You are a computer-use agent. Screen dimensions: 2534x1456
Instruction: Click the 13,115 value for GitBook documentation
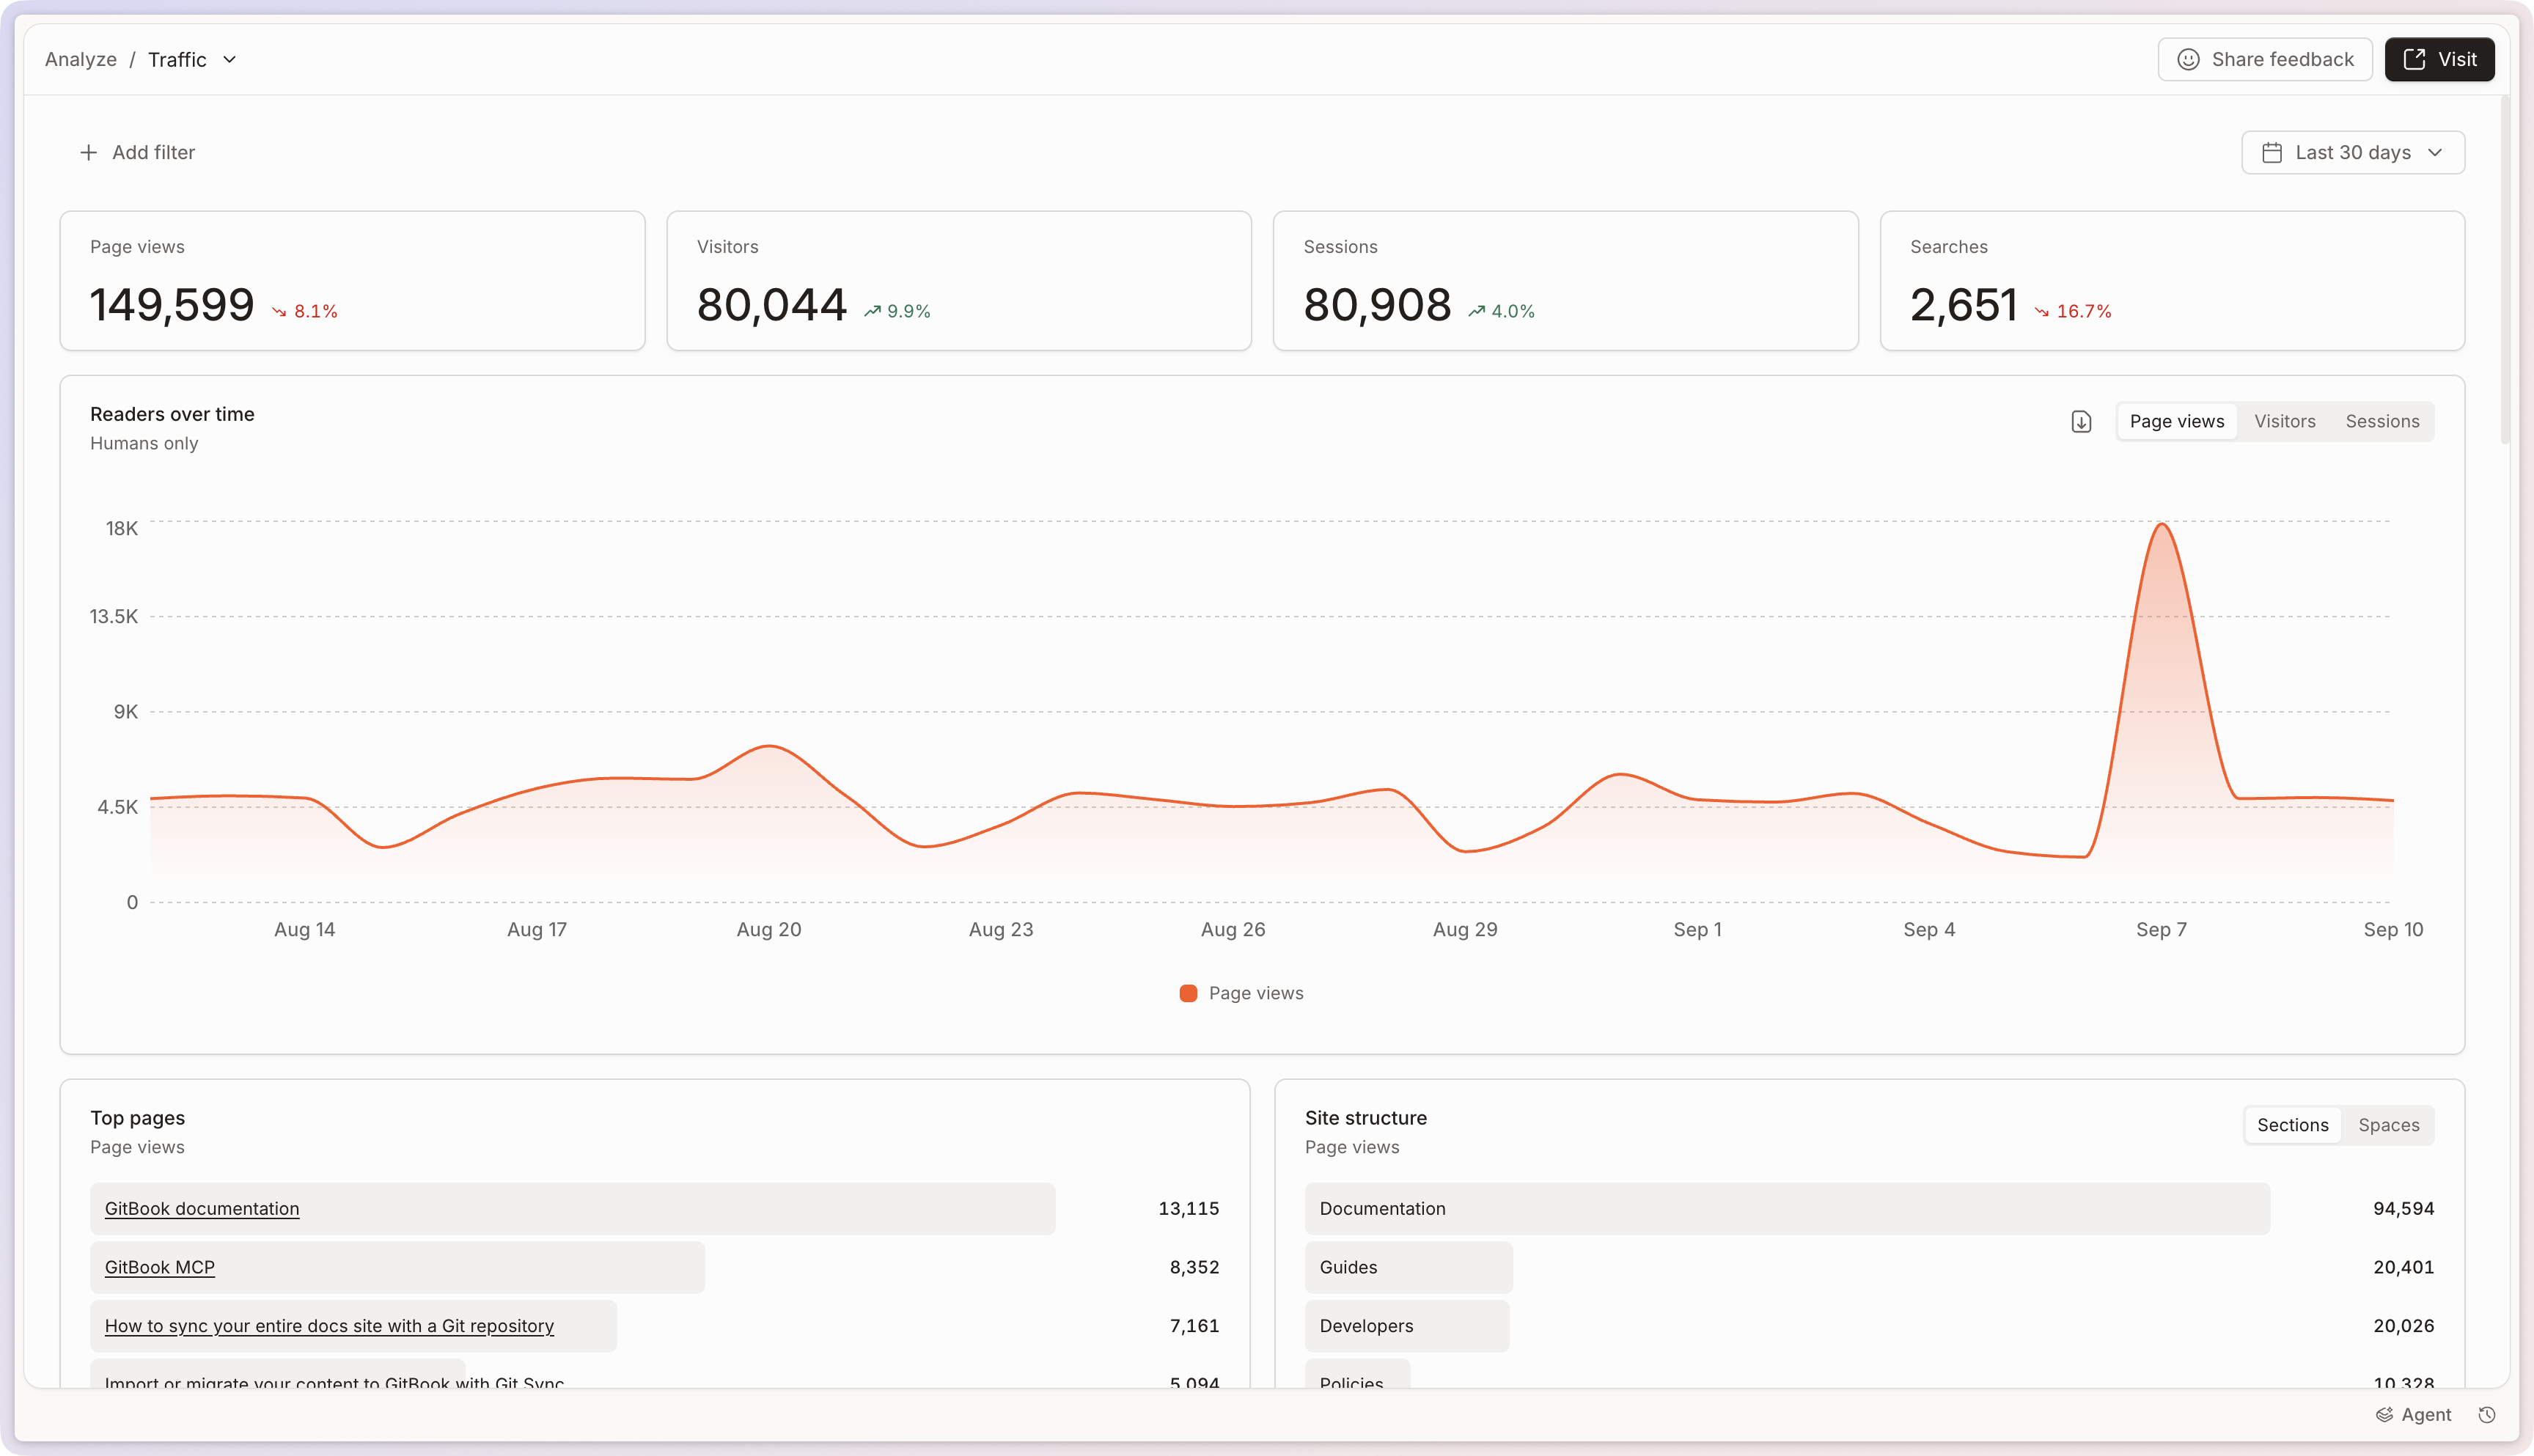pyautogui.click(x=1188, y=1208)
